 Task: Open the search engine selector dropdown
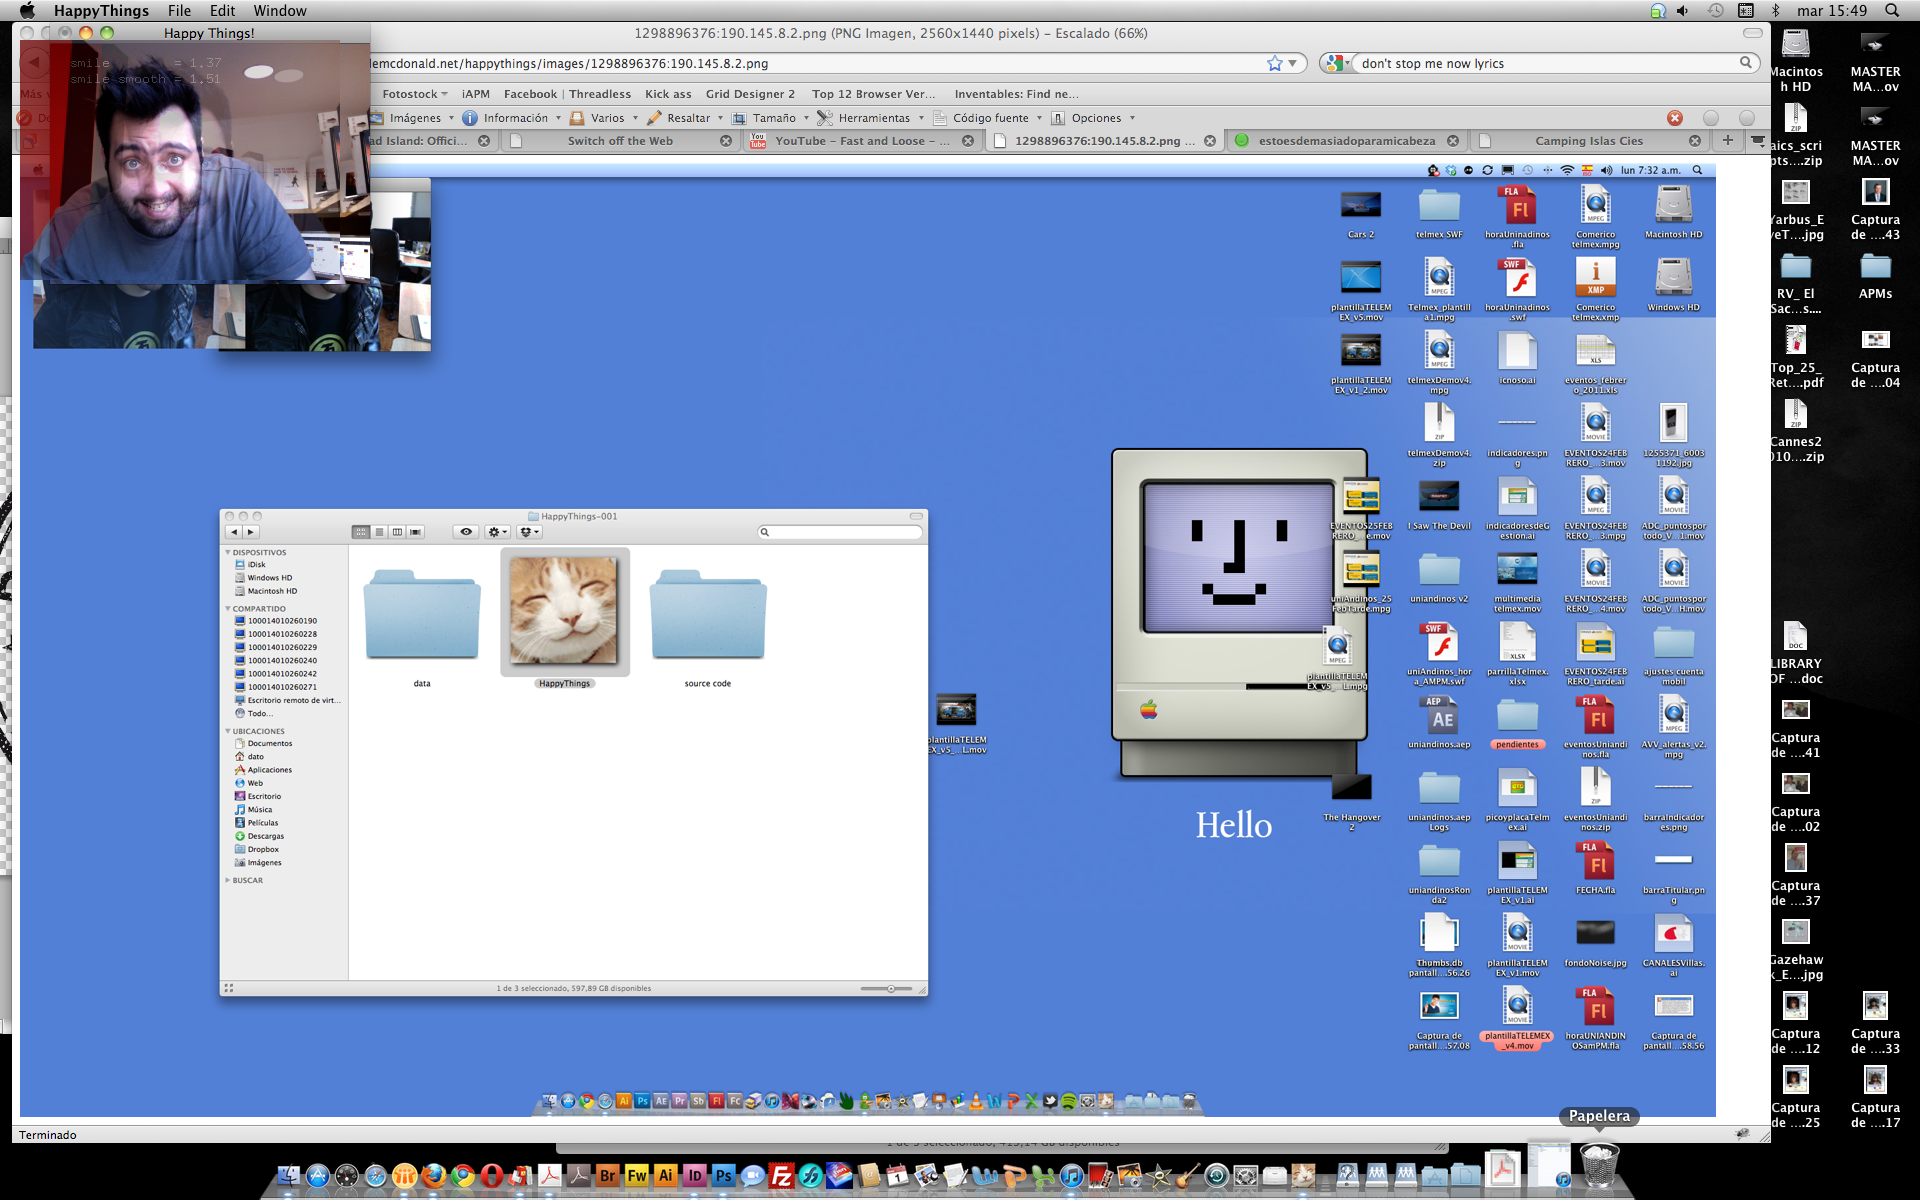(1338, 63)
